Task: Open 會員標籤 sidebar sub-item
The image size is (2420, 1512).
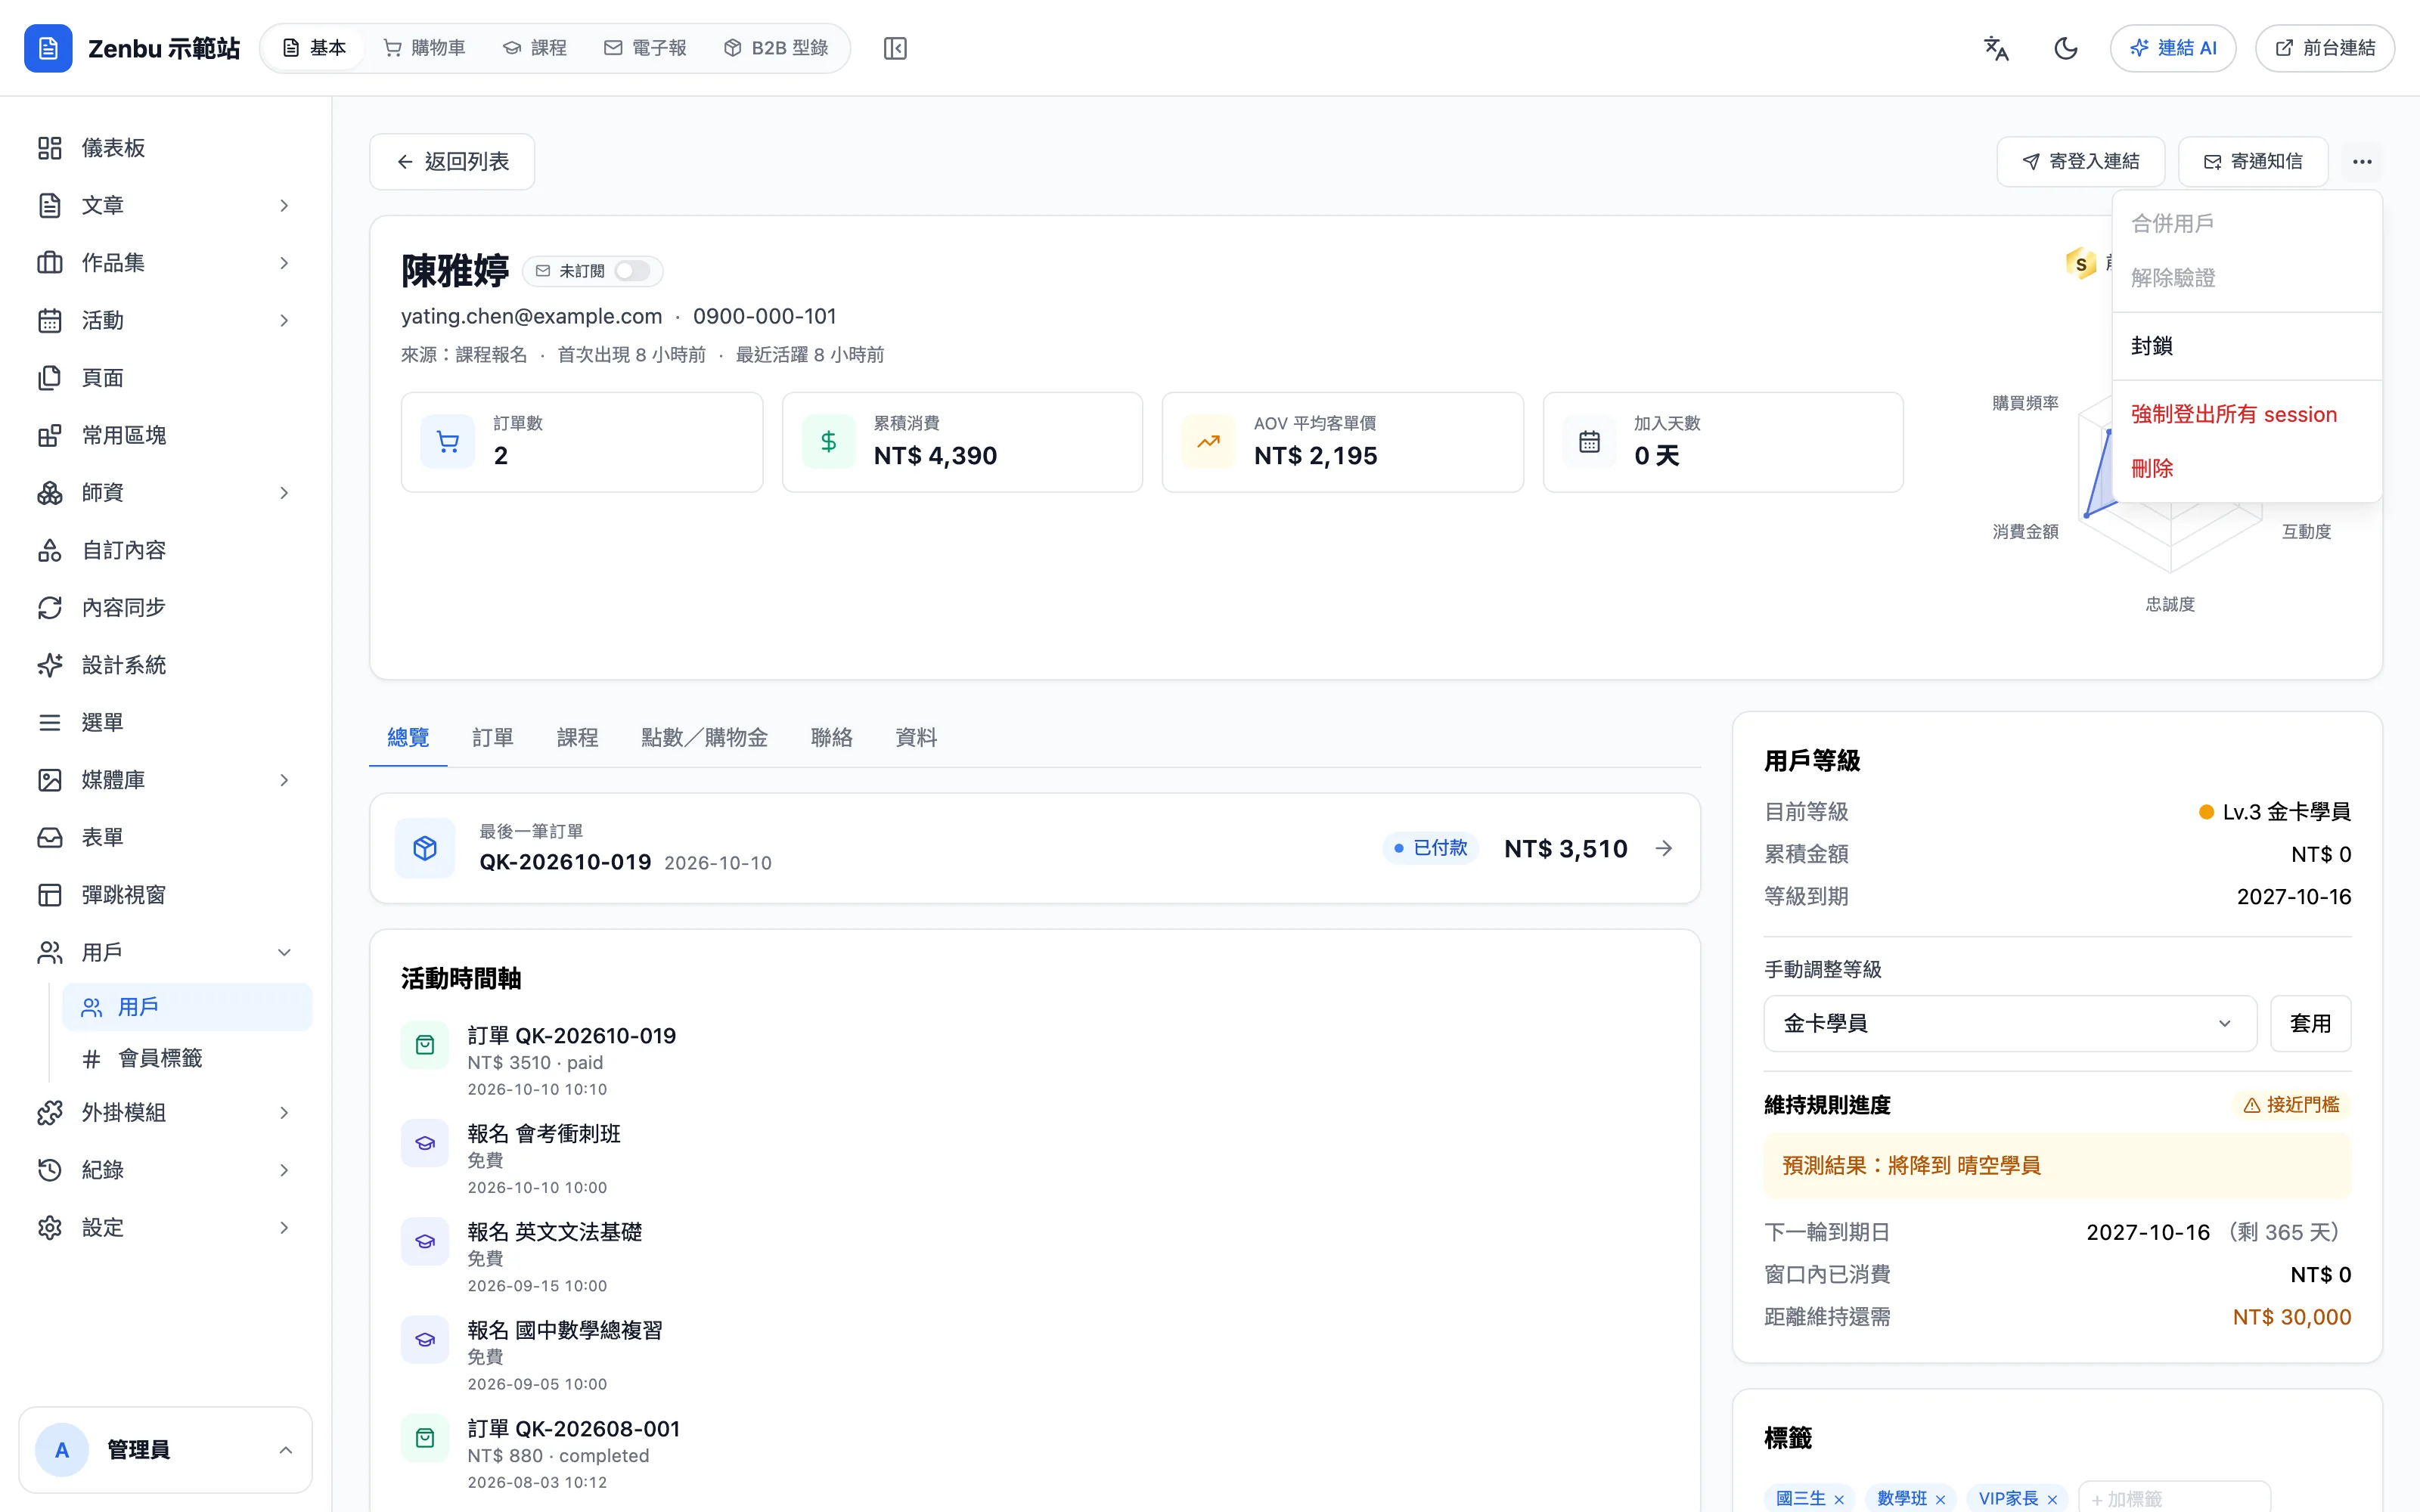Action: pyautogui.click(x=187, y=1058)
